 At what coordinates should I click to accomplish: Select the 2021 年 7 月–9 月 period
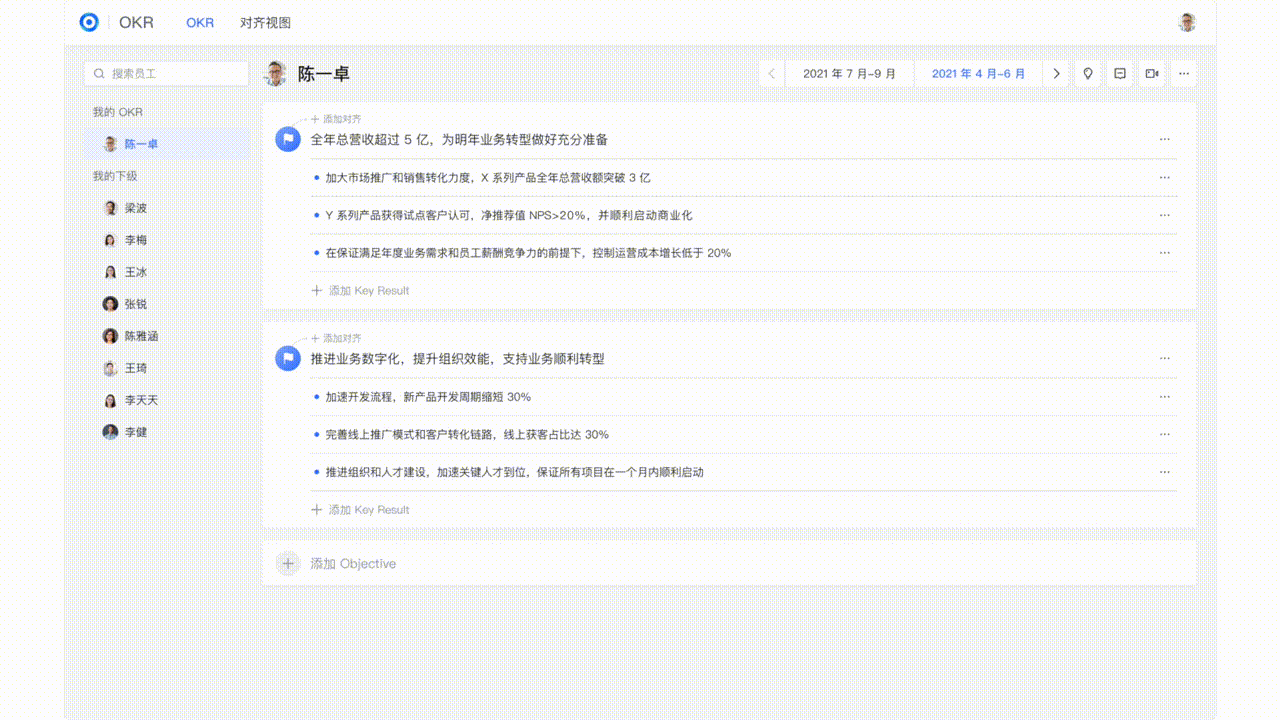849,74
